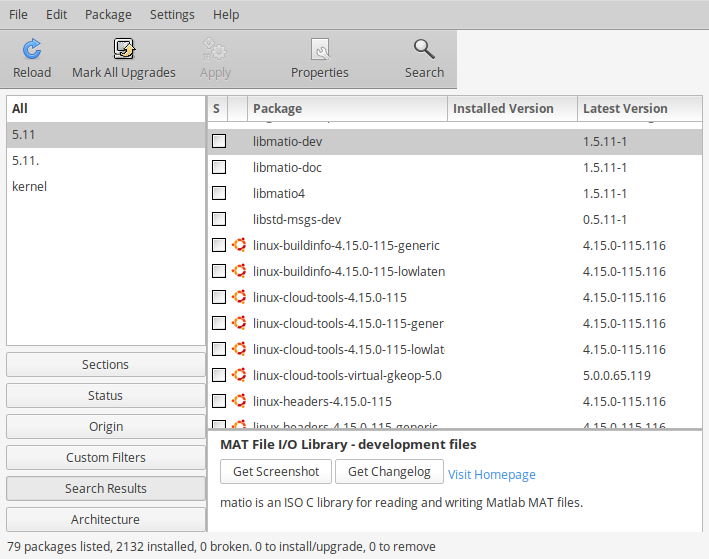Viewport: 709px width, 559px height.
Task: Select the kernel entry in the search list
Action: (x=30, y=186)
